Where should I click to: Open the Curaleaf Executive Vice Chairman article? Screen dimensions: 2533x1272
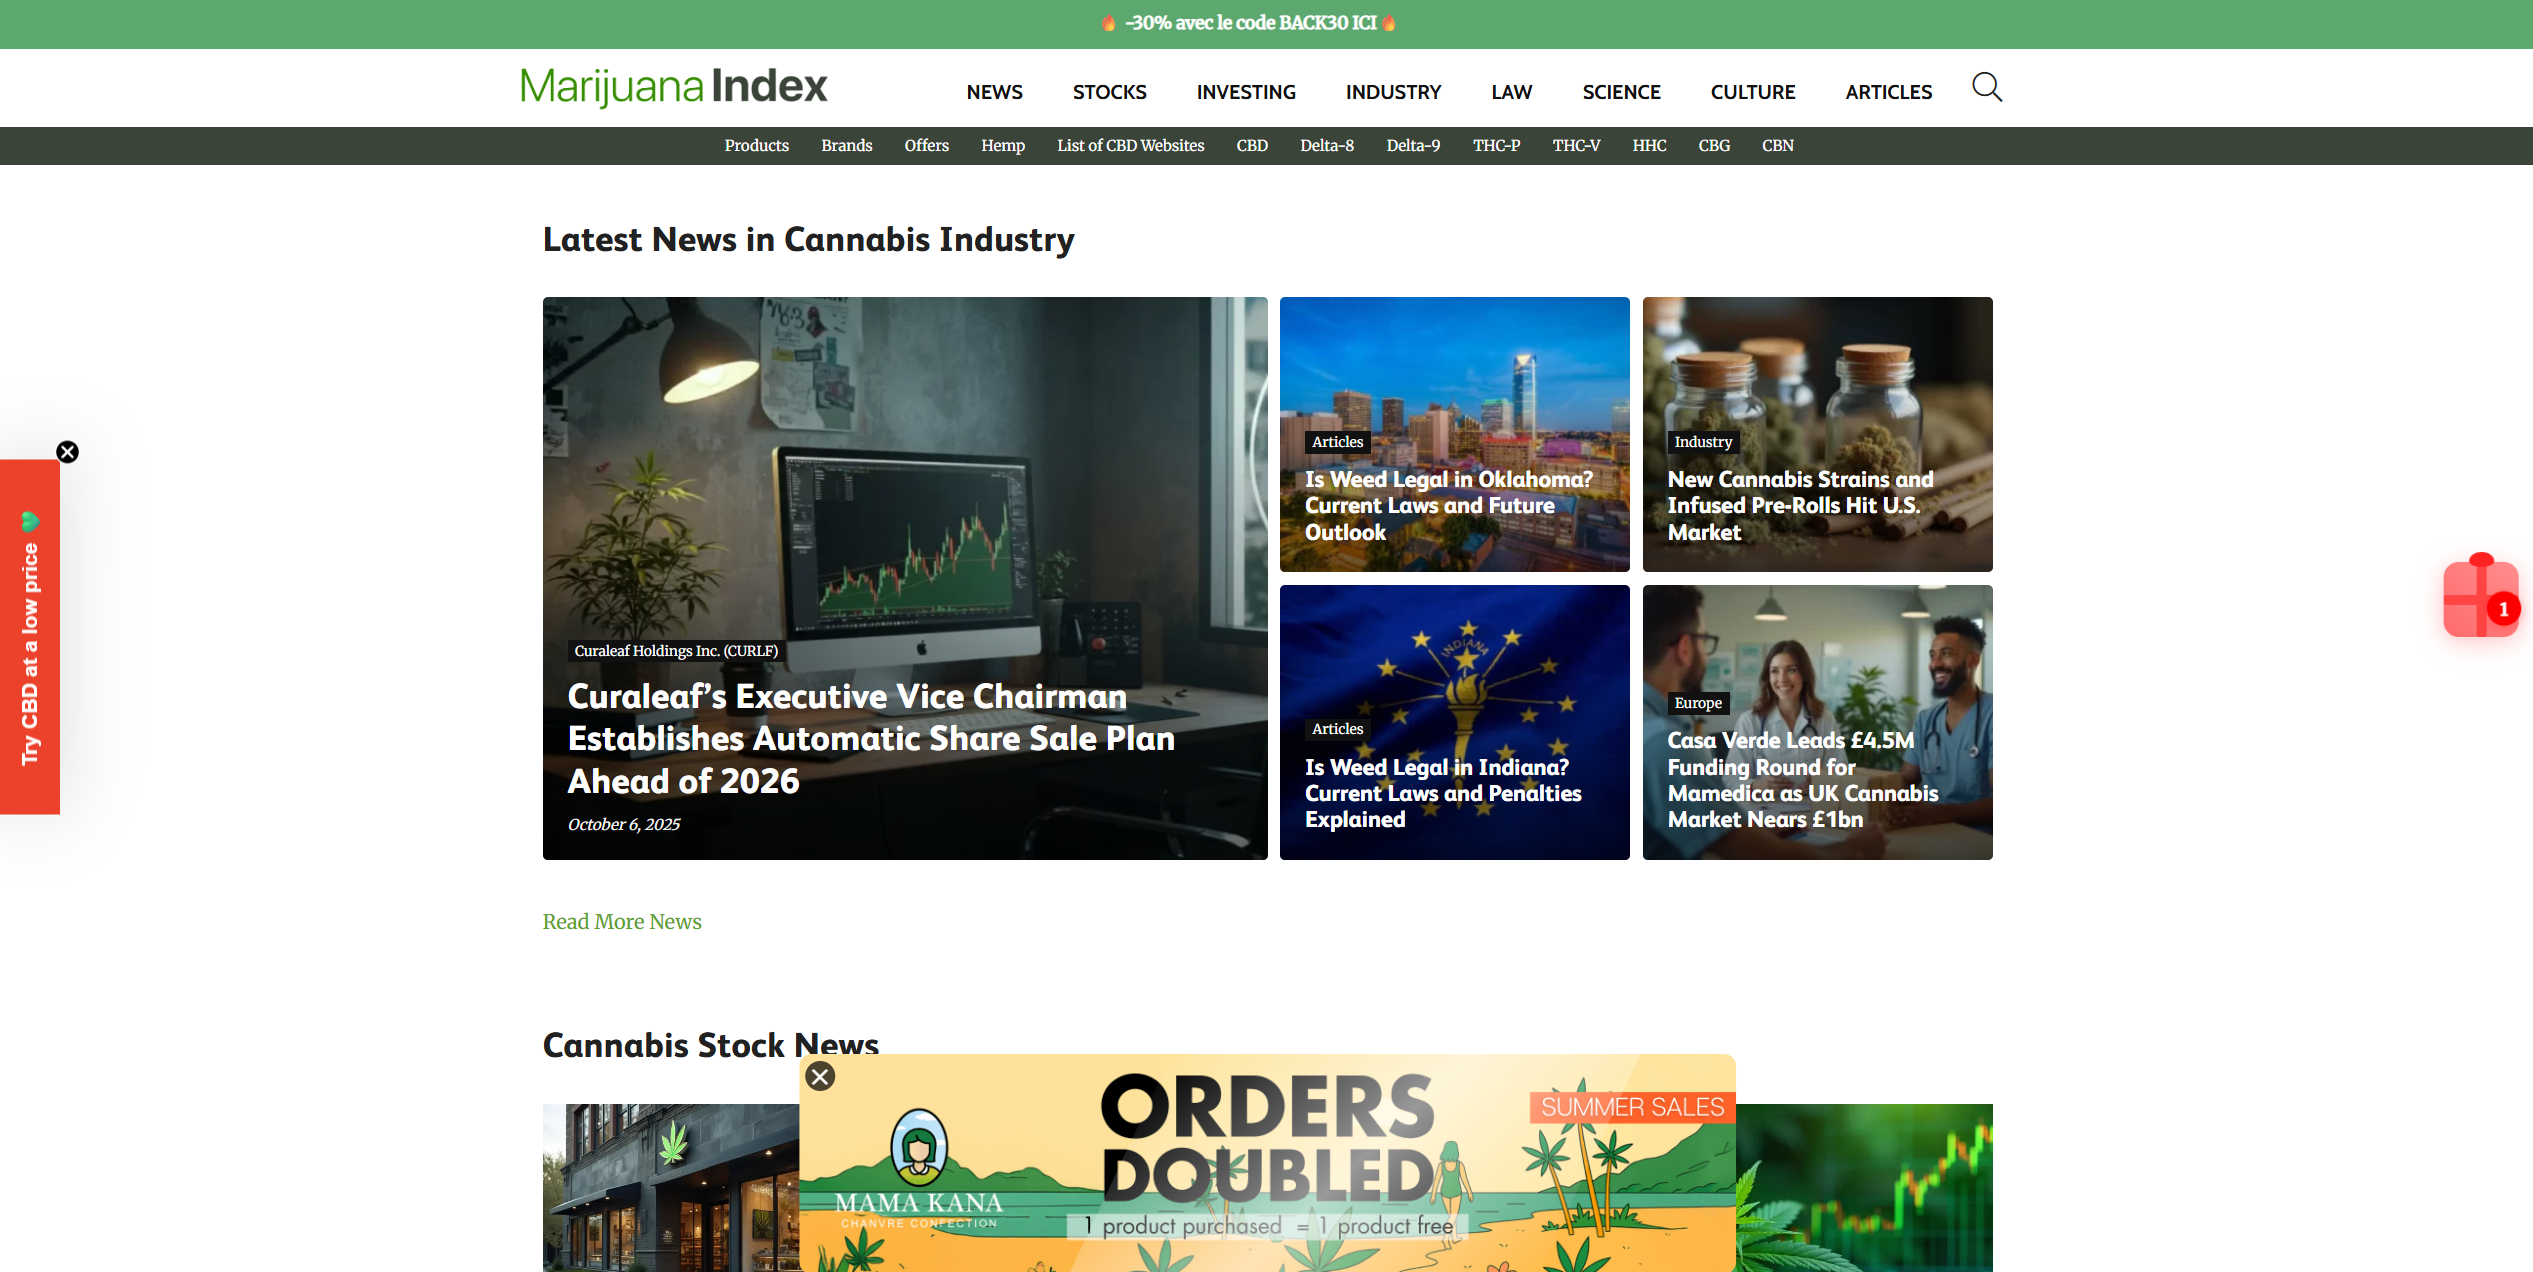click(x=870, y=738)
